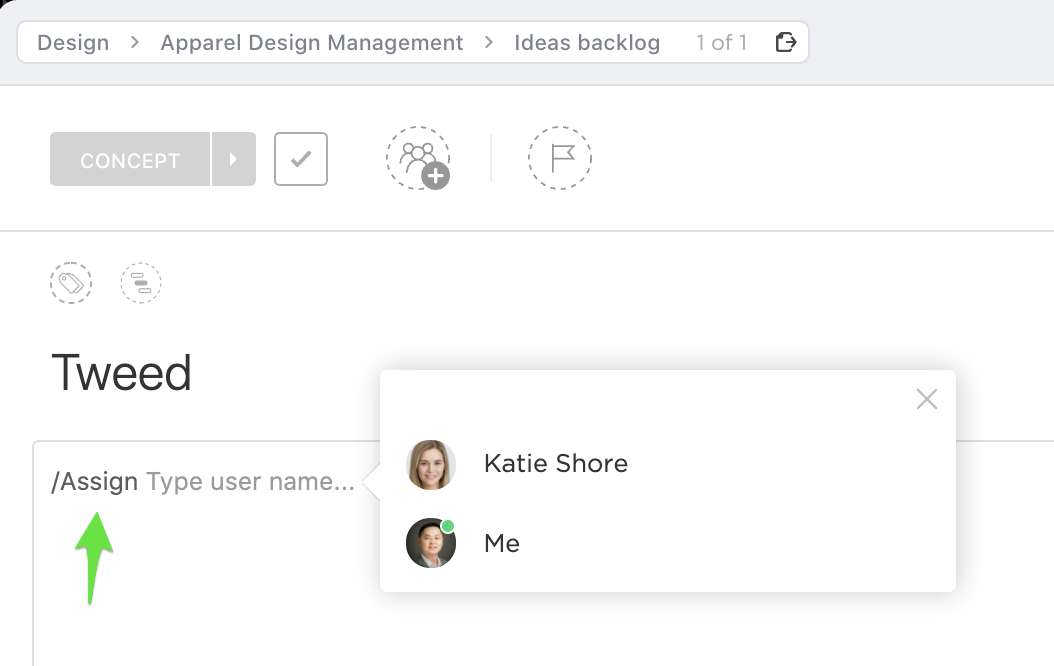Image resolution: width=1054 pixels, height=666 pixels.
Task: Click the move task icon in breadcrumb
Action: click(x=786, y=42)
